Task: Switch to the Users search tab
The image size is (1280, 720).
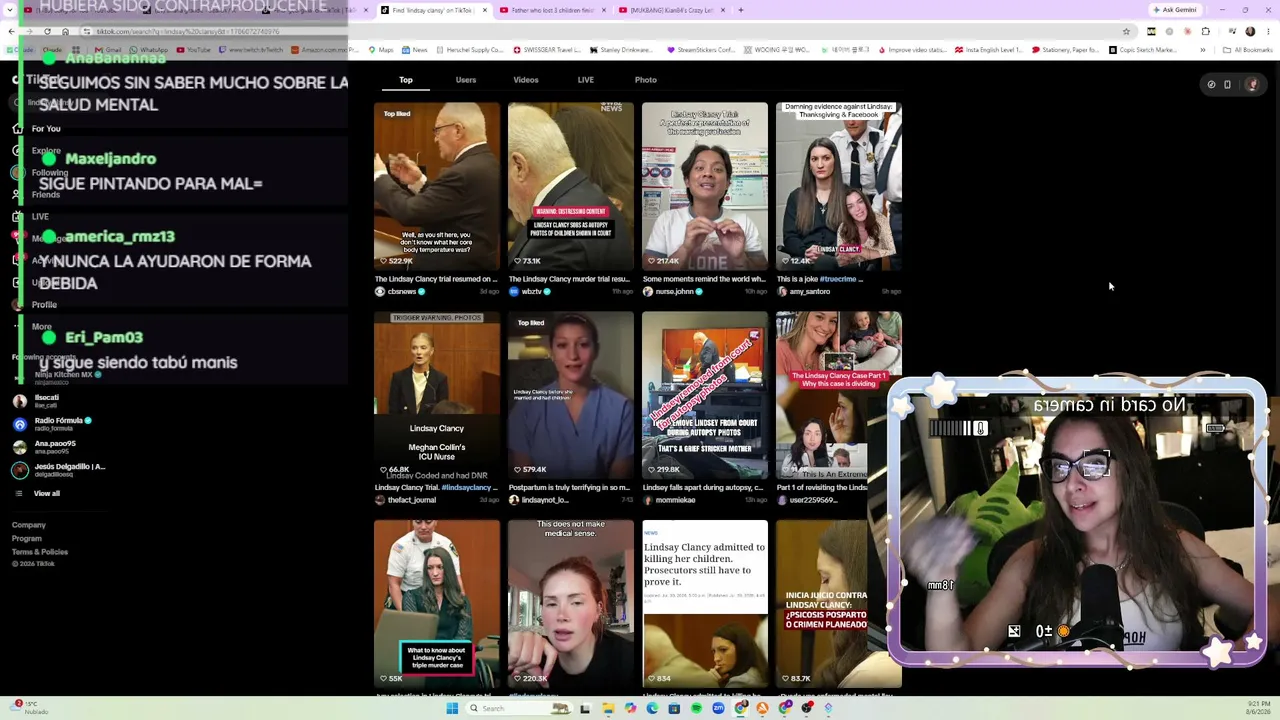Action: point(466,80)
